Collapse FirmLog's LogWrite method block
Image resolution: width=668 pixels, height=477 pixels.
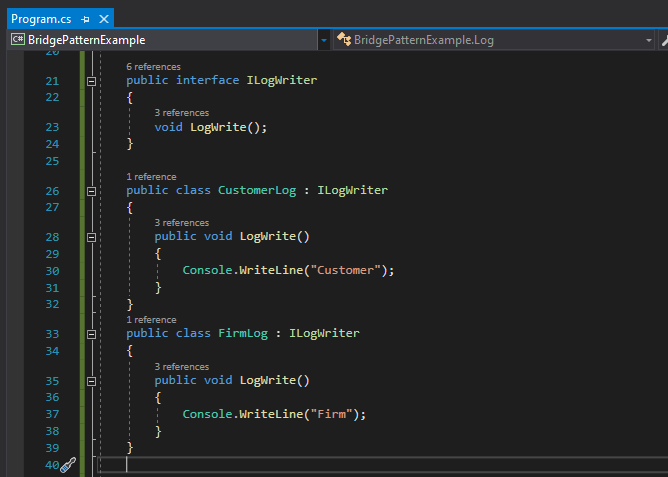pos(92,381)
